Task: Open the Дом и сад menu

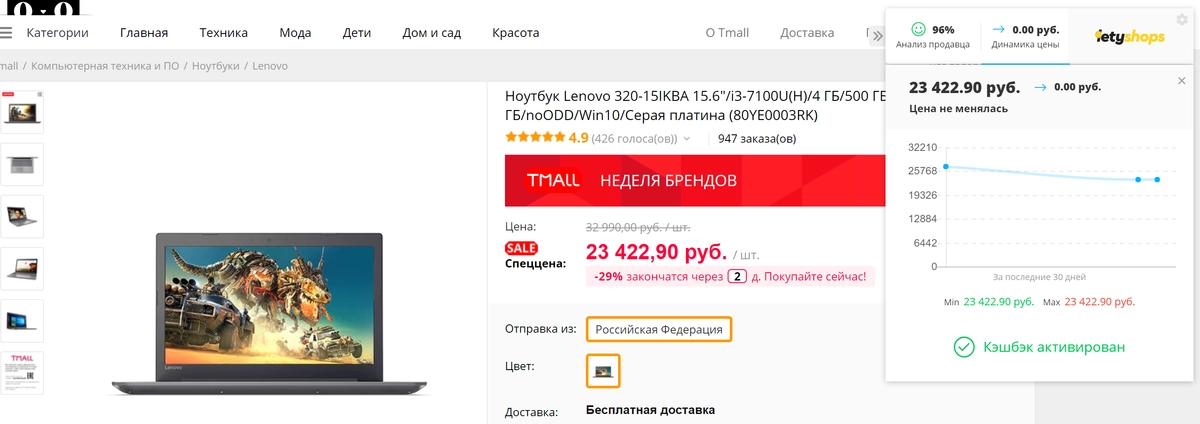Action: click(431, 32)
